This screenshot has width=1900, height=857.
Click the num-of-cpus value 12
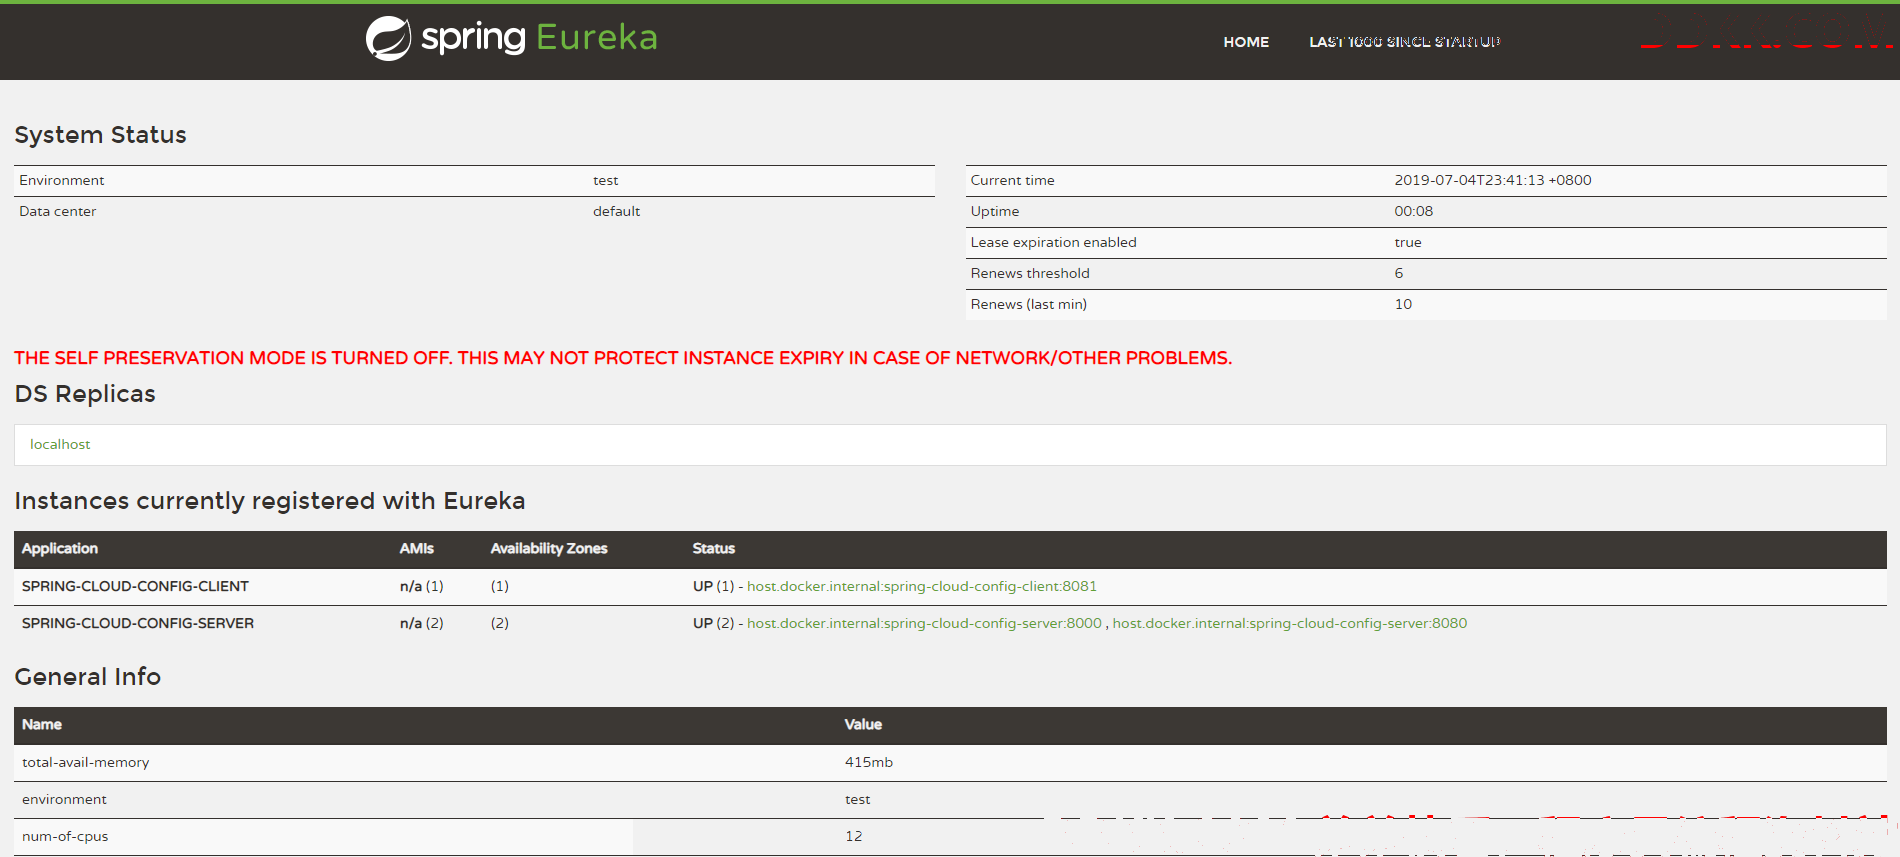click(x=853, y=836)
